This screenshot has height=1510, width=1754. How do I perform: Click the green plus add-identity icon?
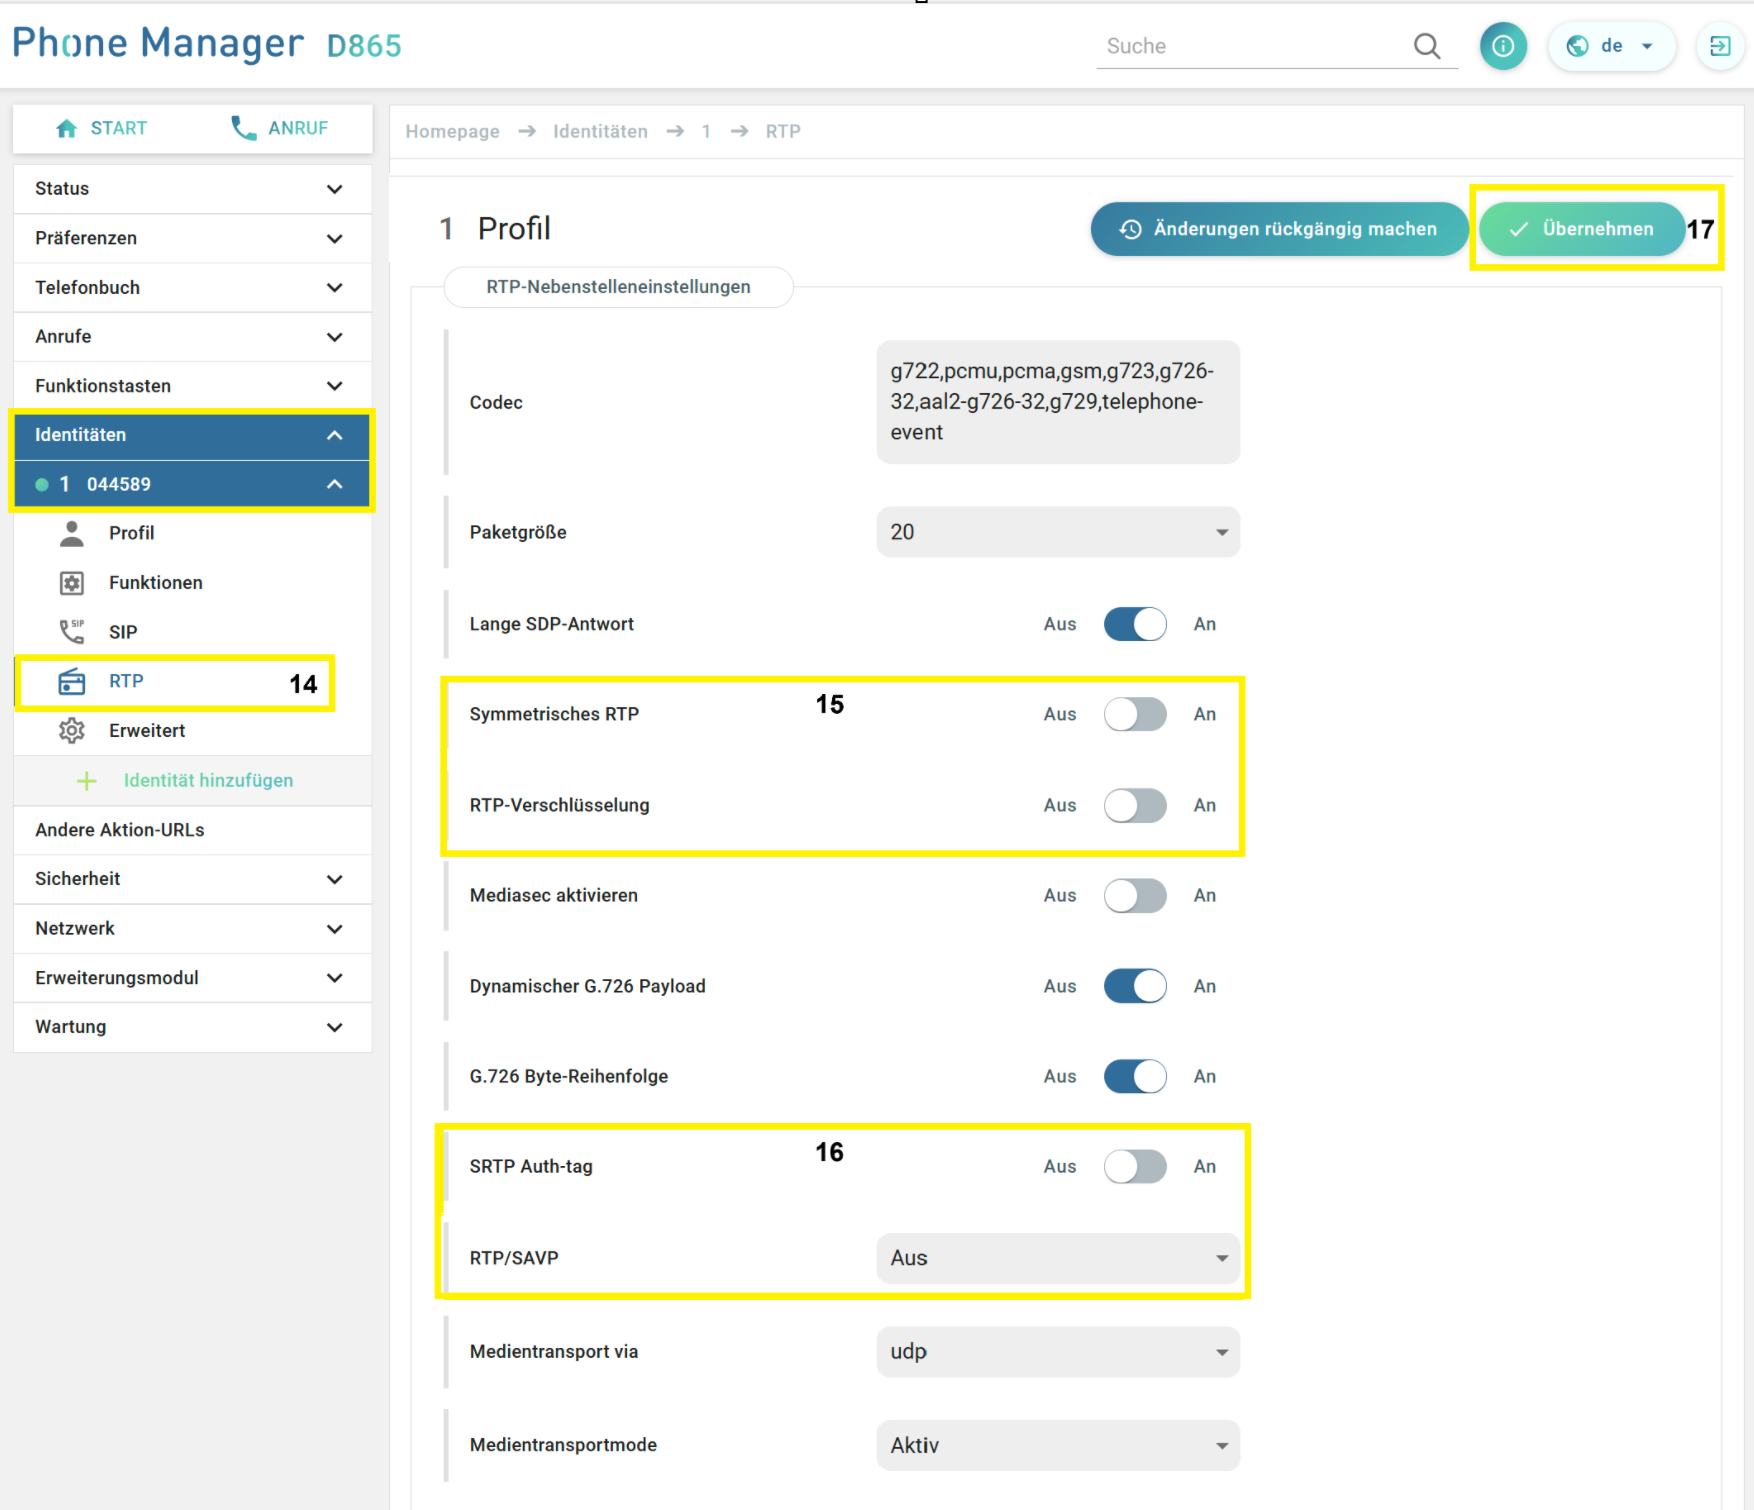pyautogui.click(x=87, y=781)
